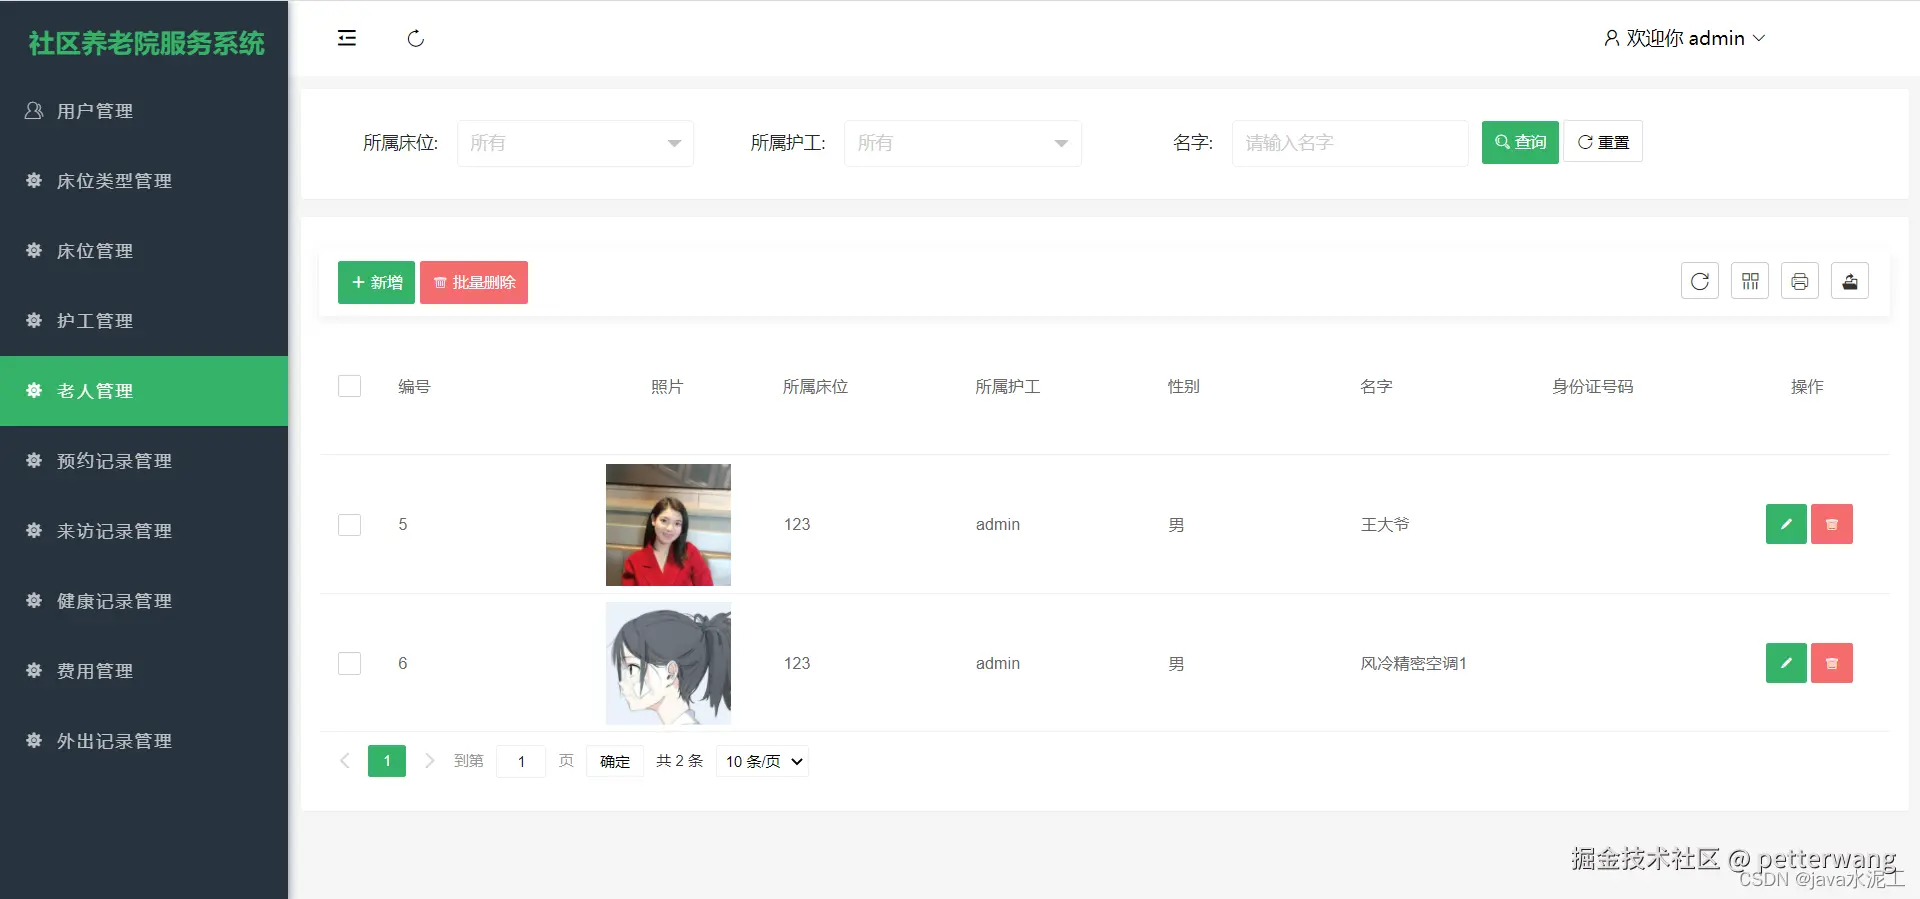1920x899 pixels.
Task: Click the print icon in table toolbar
Action: tap(1800, 281)
